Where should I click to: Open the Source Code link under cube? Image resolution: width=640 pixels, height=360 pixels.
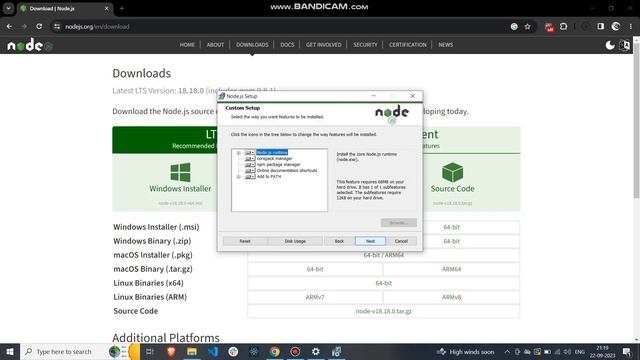[452, 189]
